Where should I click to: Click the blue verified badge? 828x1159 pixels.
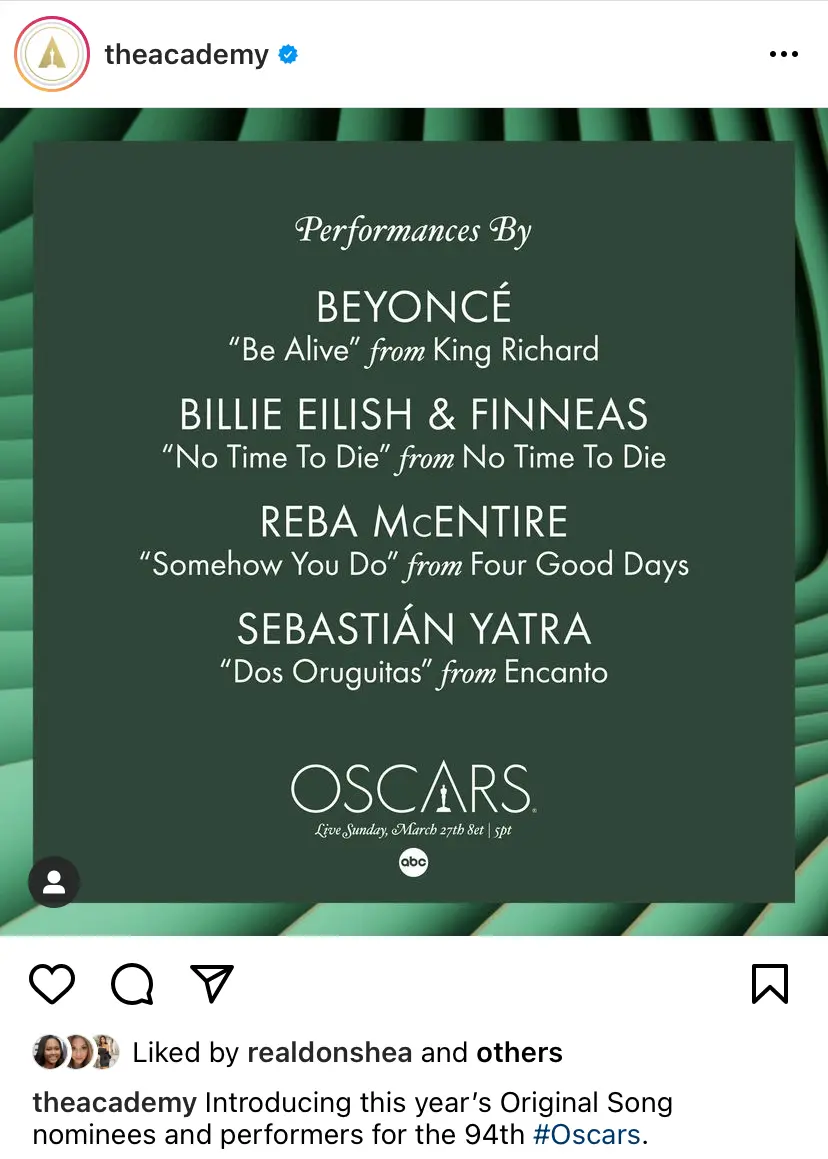(x=288, y=54)
